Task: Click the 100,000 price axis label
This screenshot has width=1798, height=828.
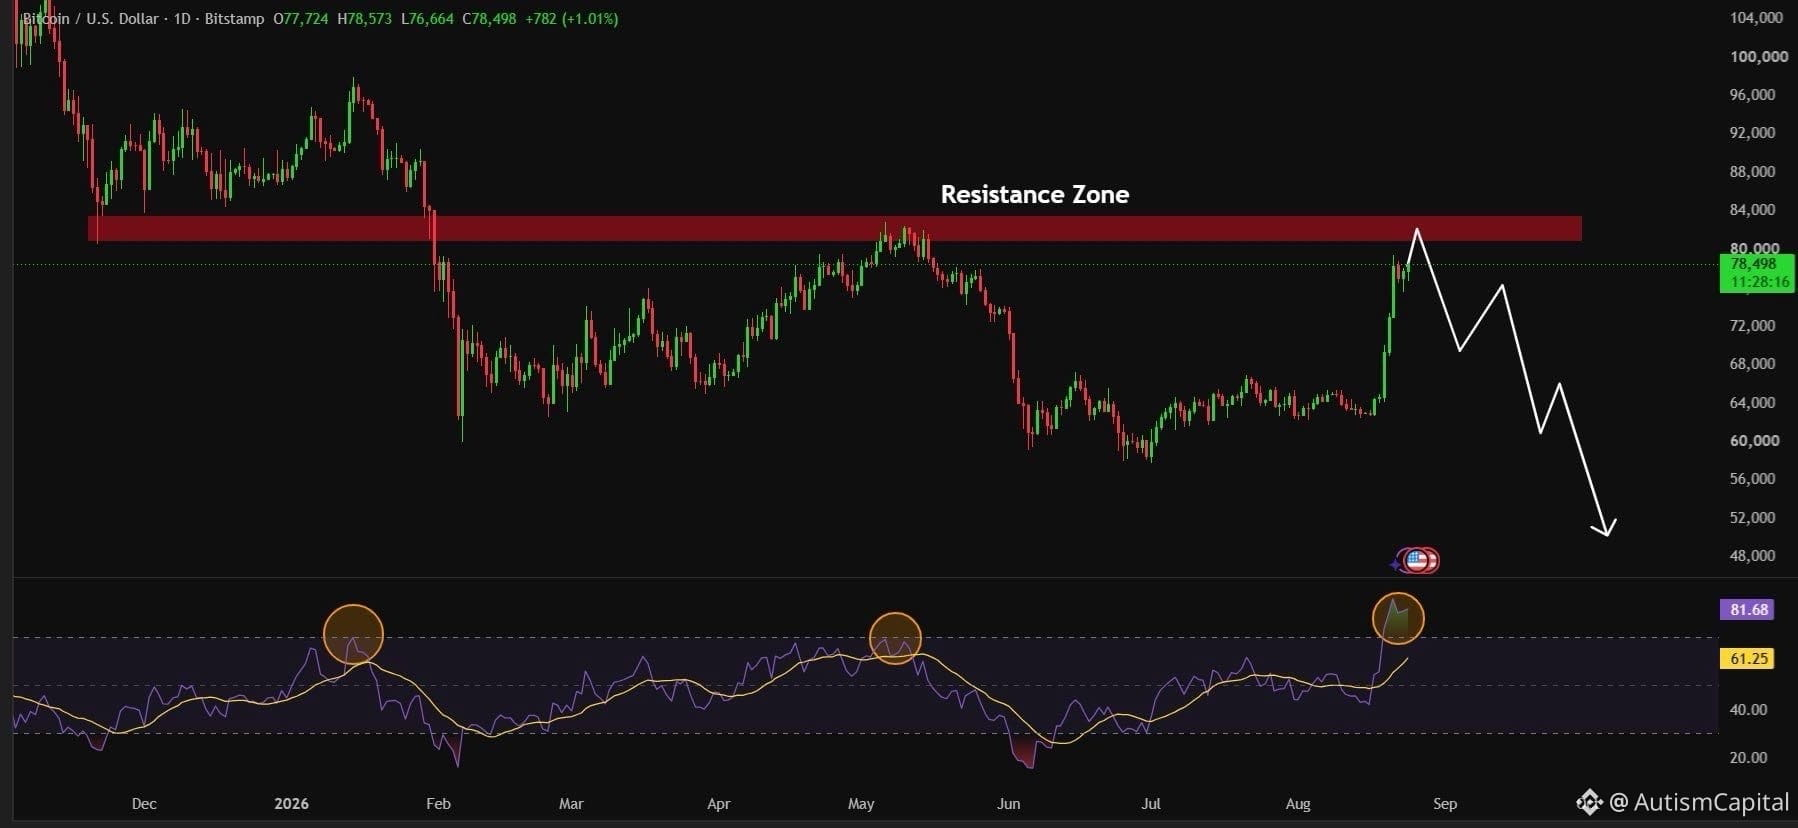Action: [x=1759, y=57]
